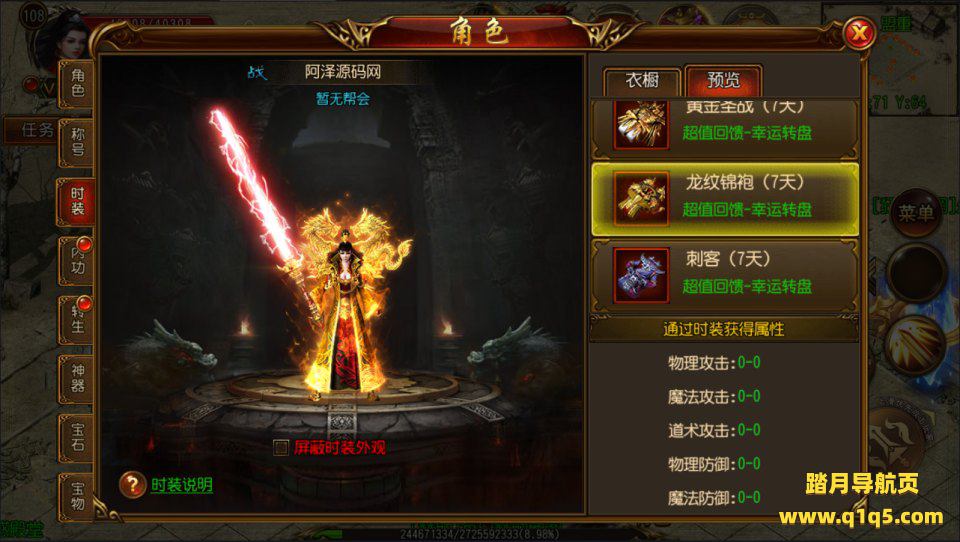
Task: Click the 黄金圣战 costume icon
Action: click(x=641, y=125)
